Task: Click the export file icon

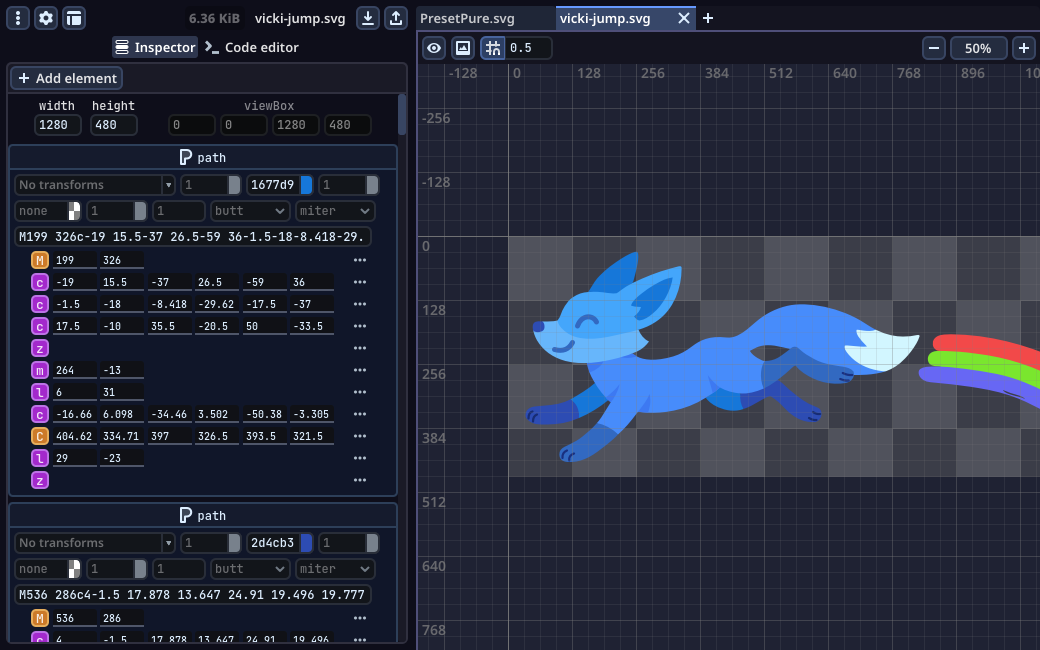Action: coord(396,18)
